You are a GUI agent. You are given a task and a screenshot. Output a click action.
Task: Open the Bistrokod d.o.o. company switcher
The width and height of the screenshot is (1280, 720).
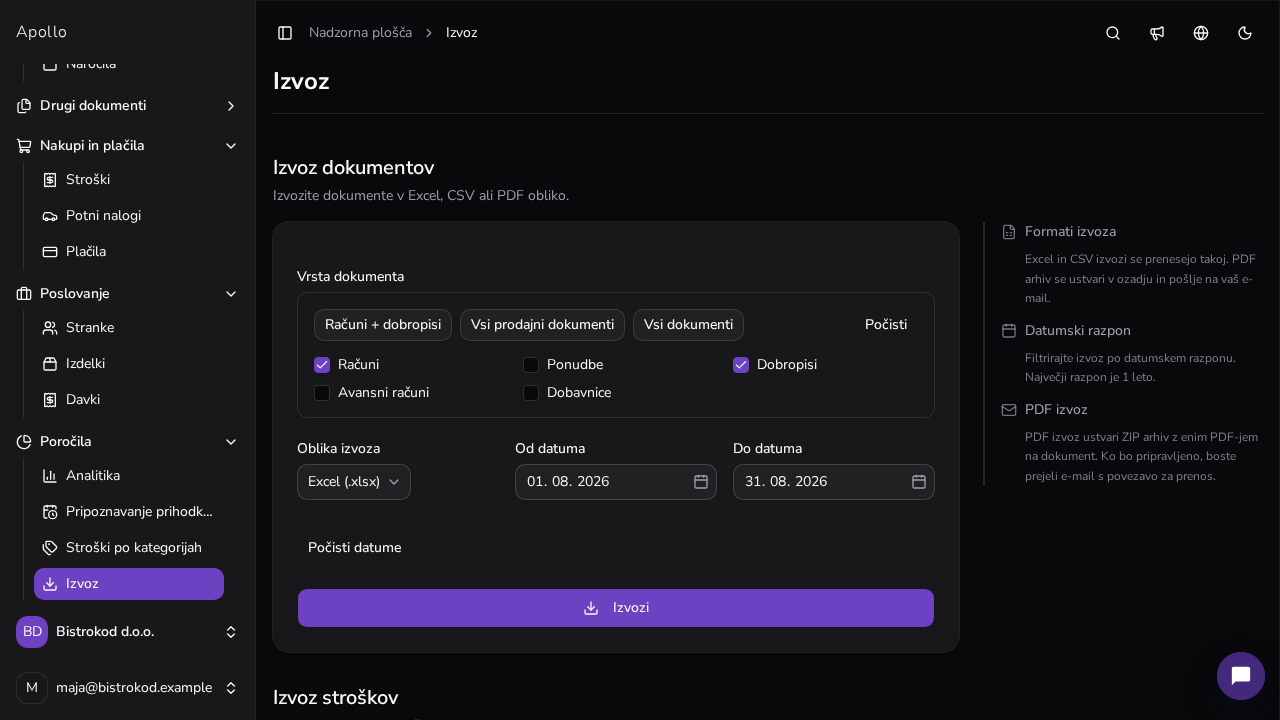[128, 632]
